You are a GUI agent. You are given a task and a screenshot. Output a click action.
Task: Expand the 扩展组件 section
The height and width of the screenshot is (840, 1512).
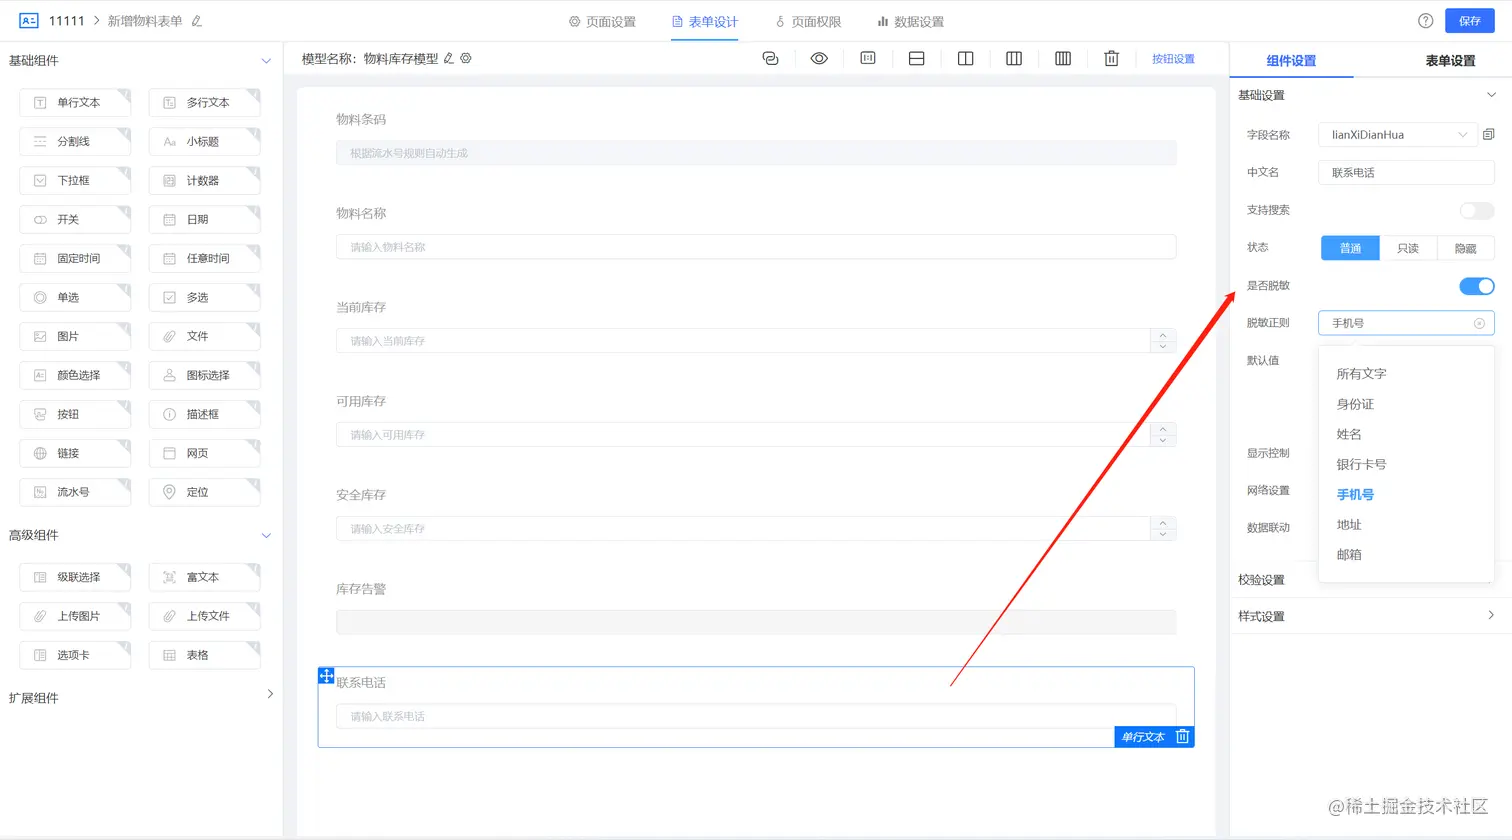coord(270,694)
